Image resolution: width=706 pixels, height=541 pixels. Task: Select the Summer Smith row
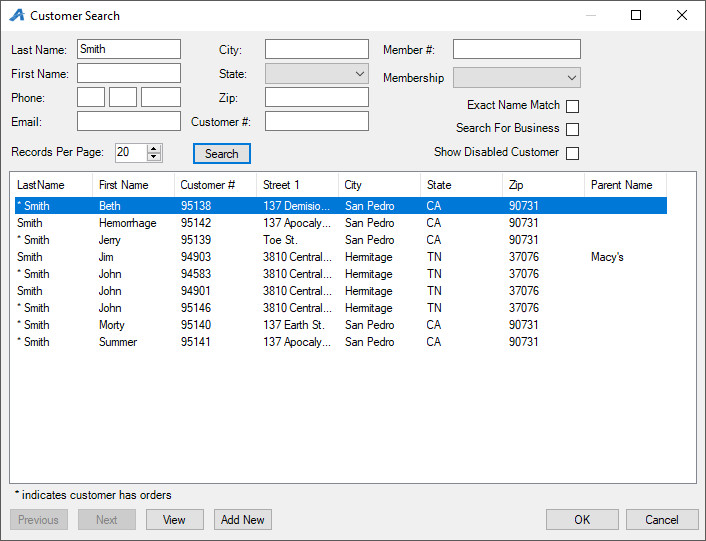pos(341,342)
